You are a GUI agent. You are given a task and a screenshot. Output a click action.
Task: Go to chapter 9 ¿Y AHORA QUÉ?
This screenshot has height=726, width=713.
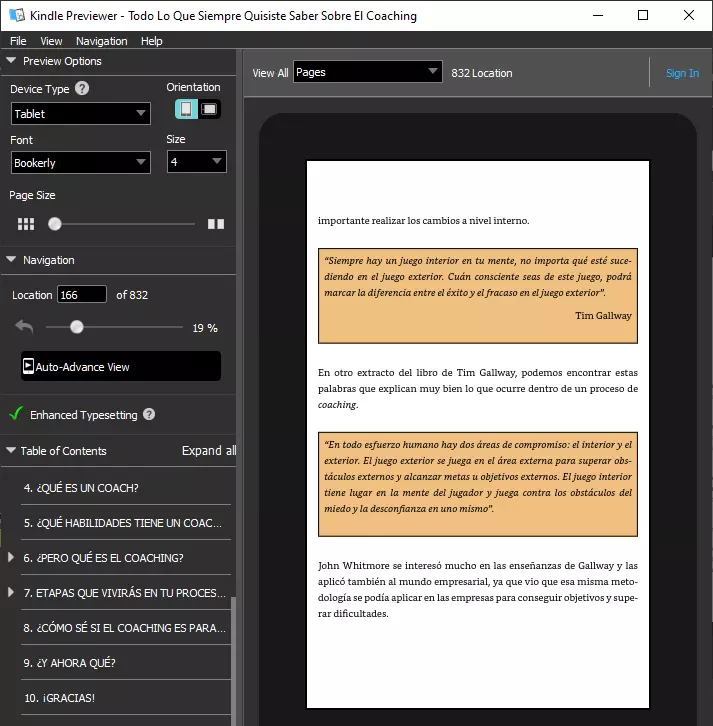[125, 663]
